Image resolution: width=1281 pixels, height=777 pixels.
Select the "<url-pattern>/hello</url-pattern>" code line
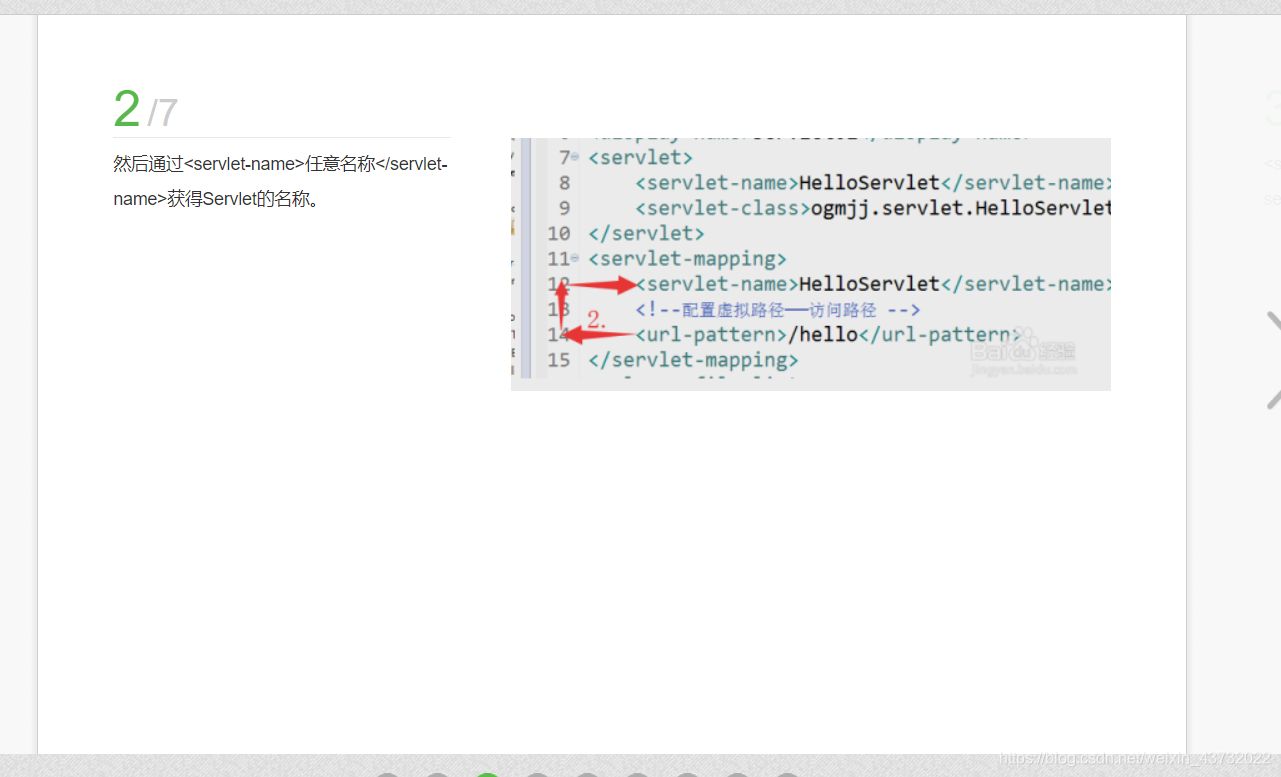tap(827, 334)
